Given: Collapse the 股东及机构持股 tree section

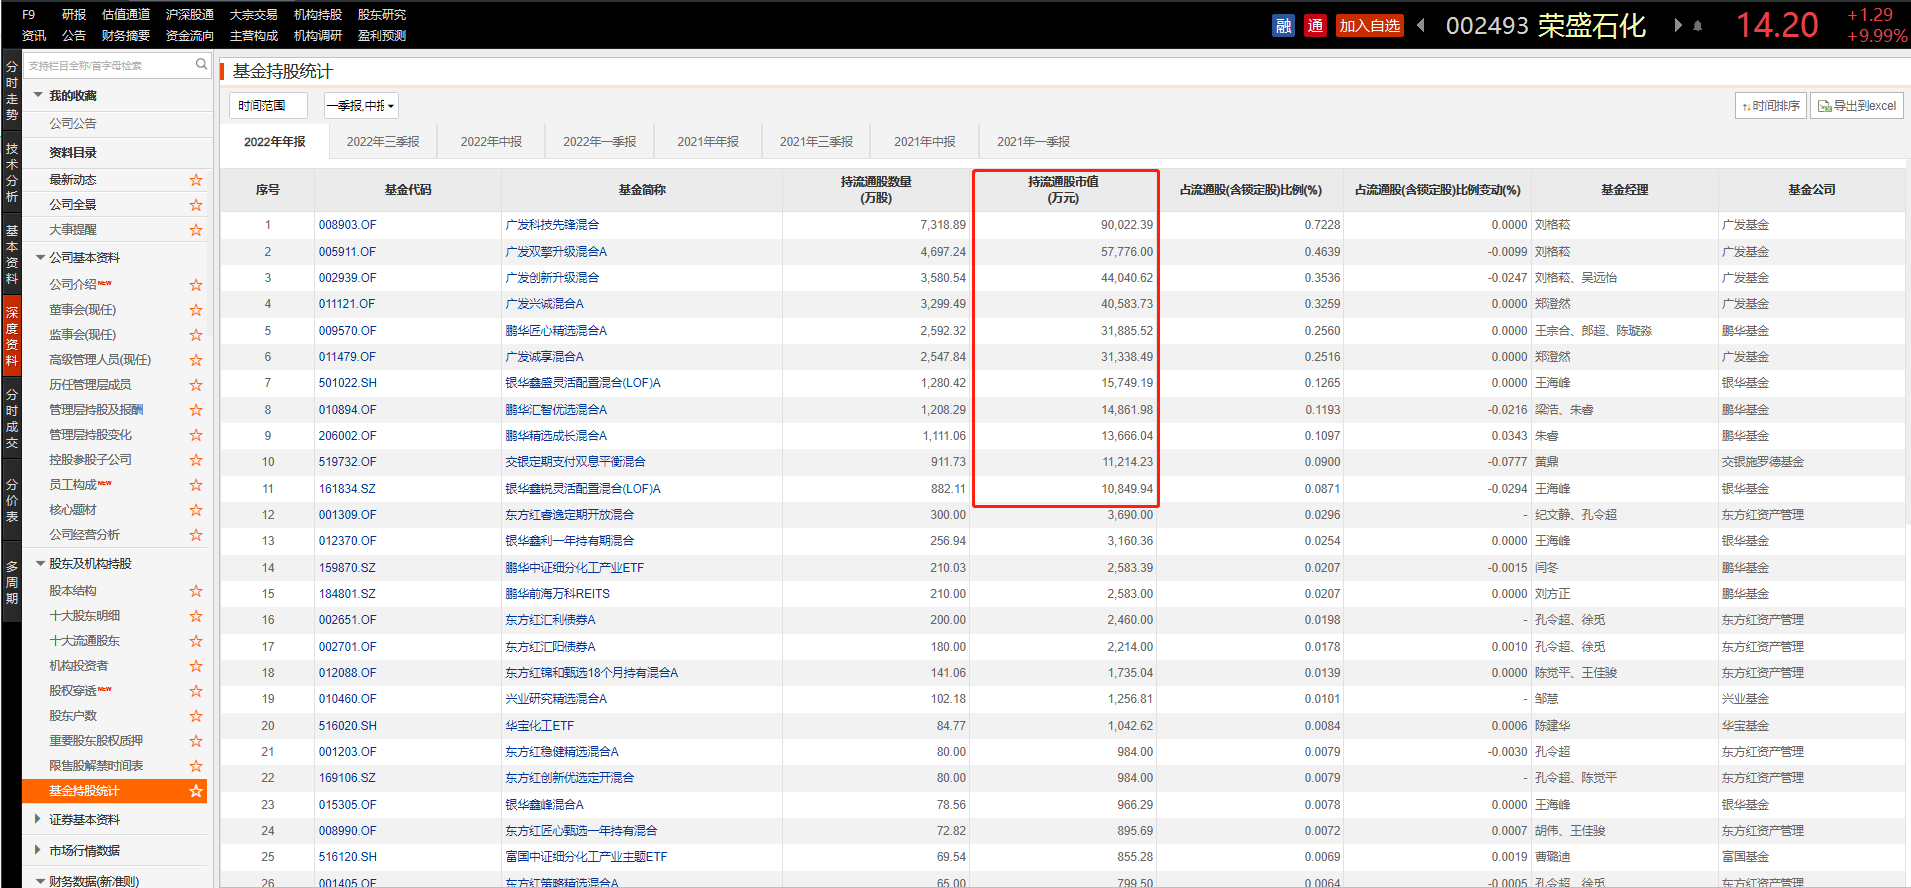Looking at the screenshot, I should (x=40, y=564).
